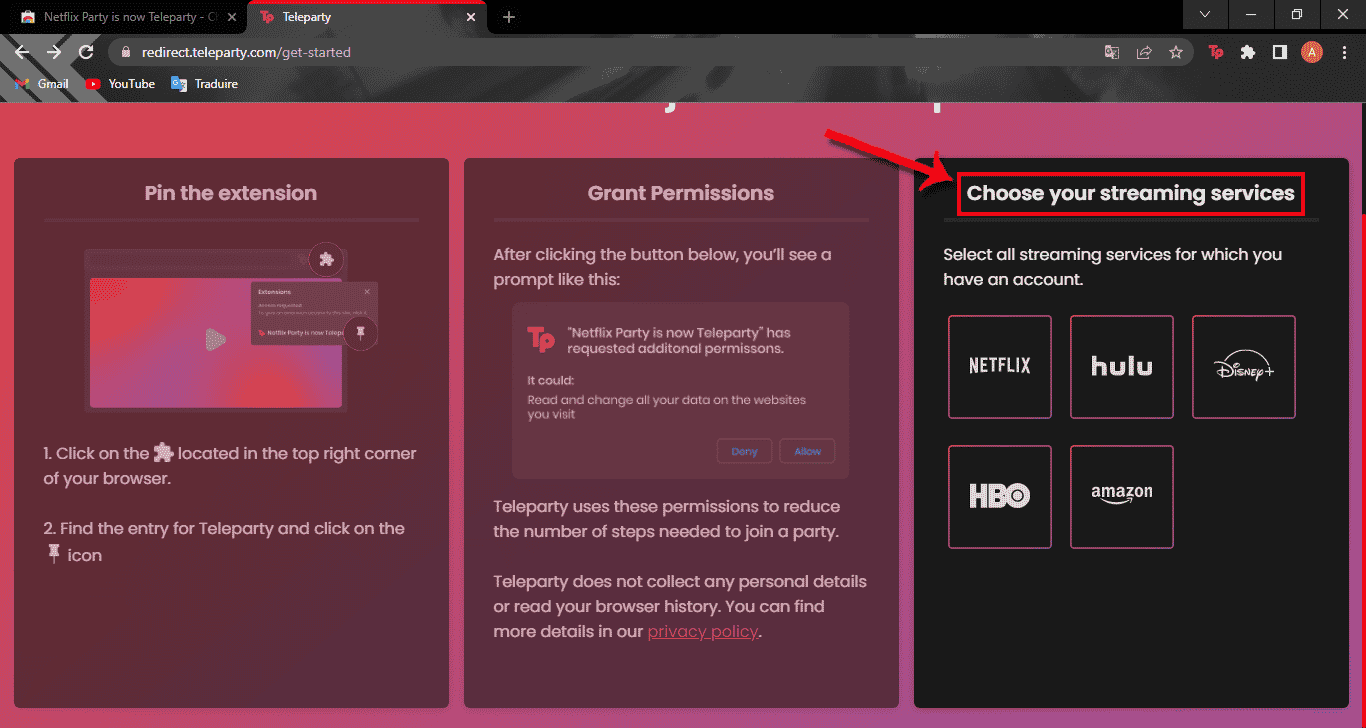Select the Disney+ streaming service tile
1366x728 pixels.
coord(1244,366)
